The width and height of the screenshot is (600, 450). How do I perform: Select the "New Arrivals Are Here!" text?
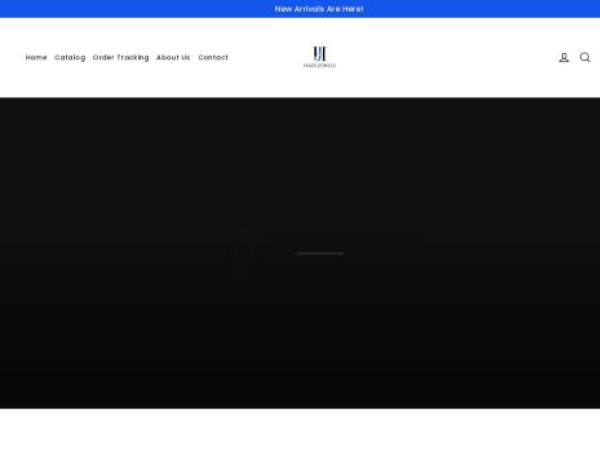(319, 9)
